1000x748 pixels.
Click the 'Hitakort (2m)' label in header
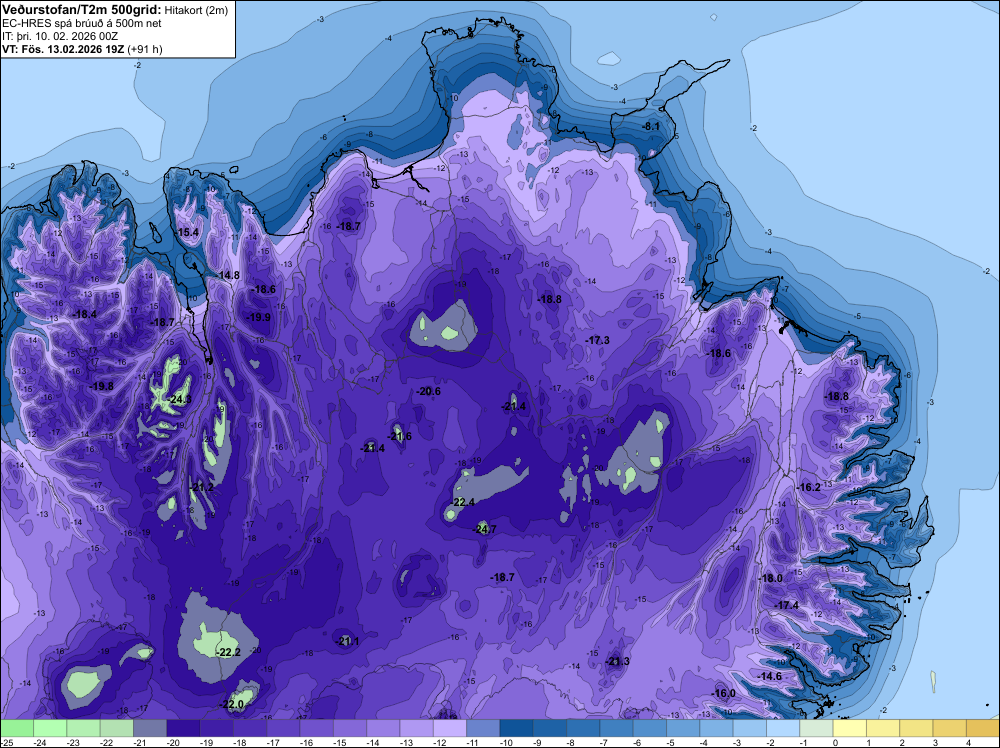pyautogui.click(x=195, y=9)
